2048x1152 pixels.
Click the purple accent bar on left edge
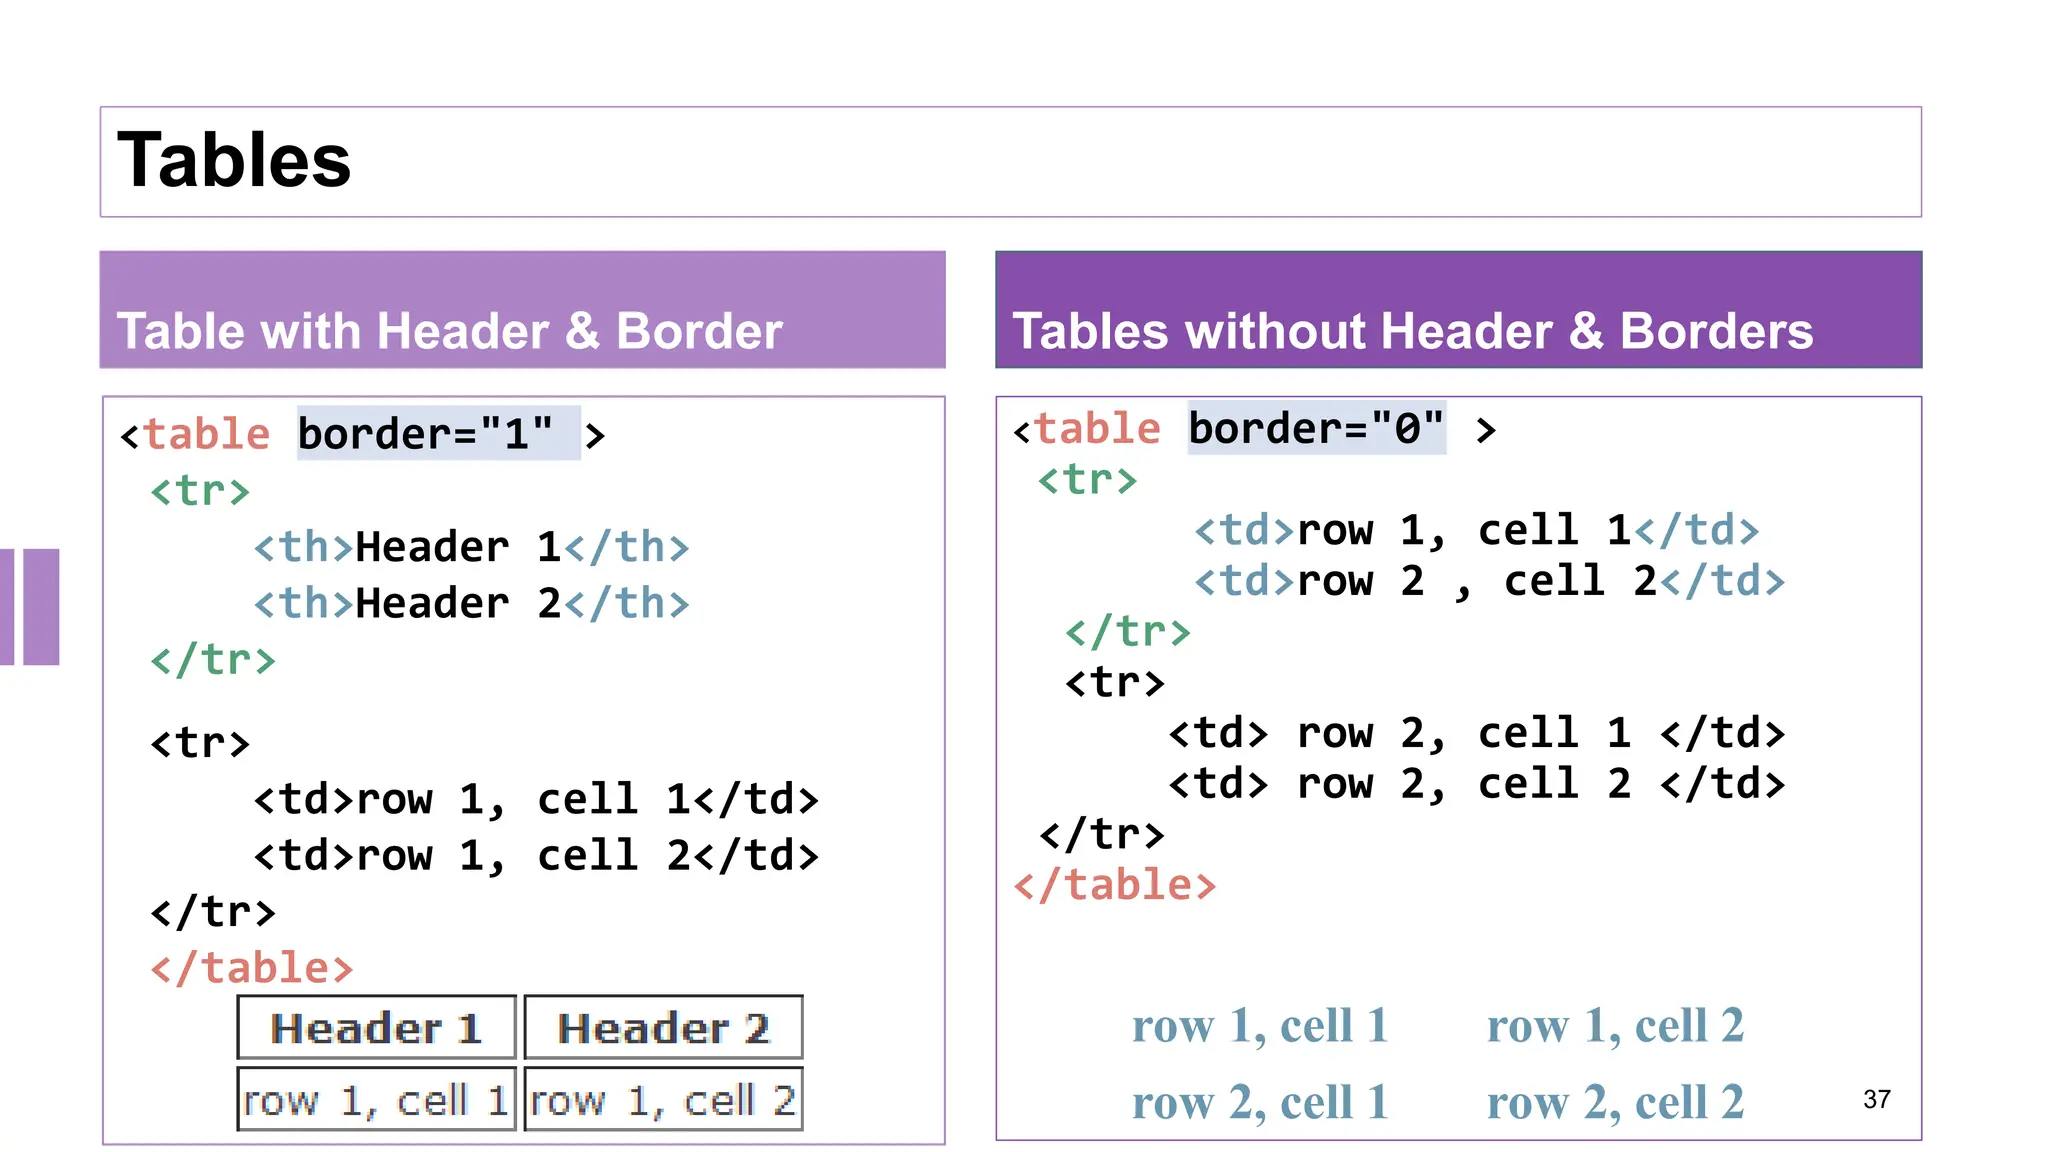(30, 606)
